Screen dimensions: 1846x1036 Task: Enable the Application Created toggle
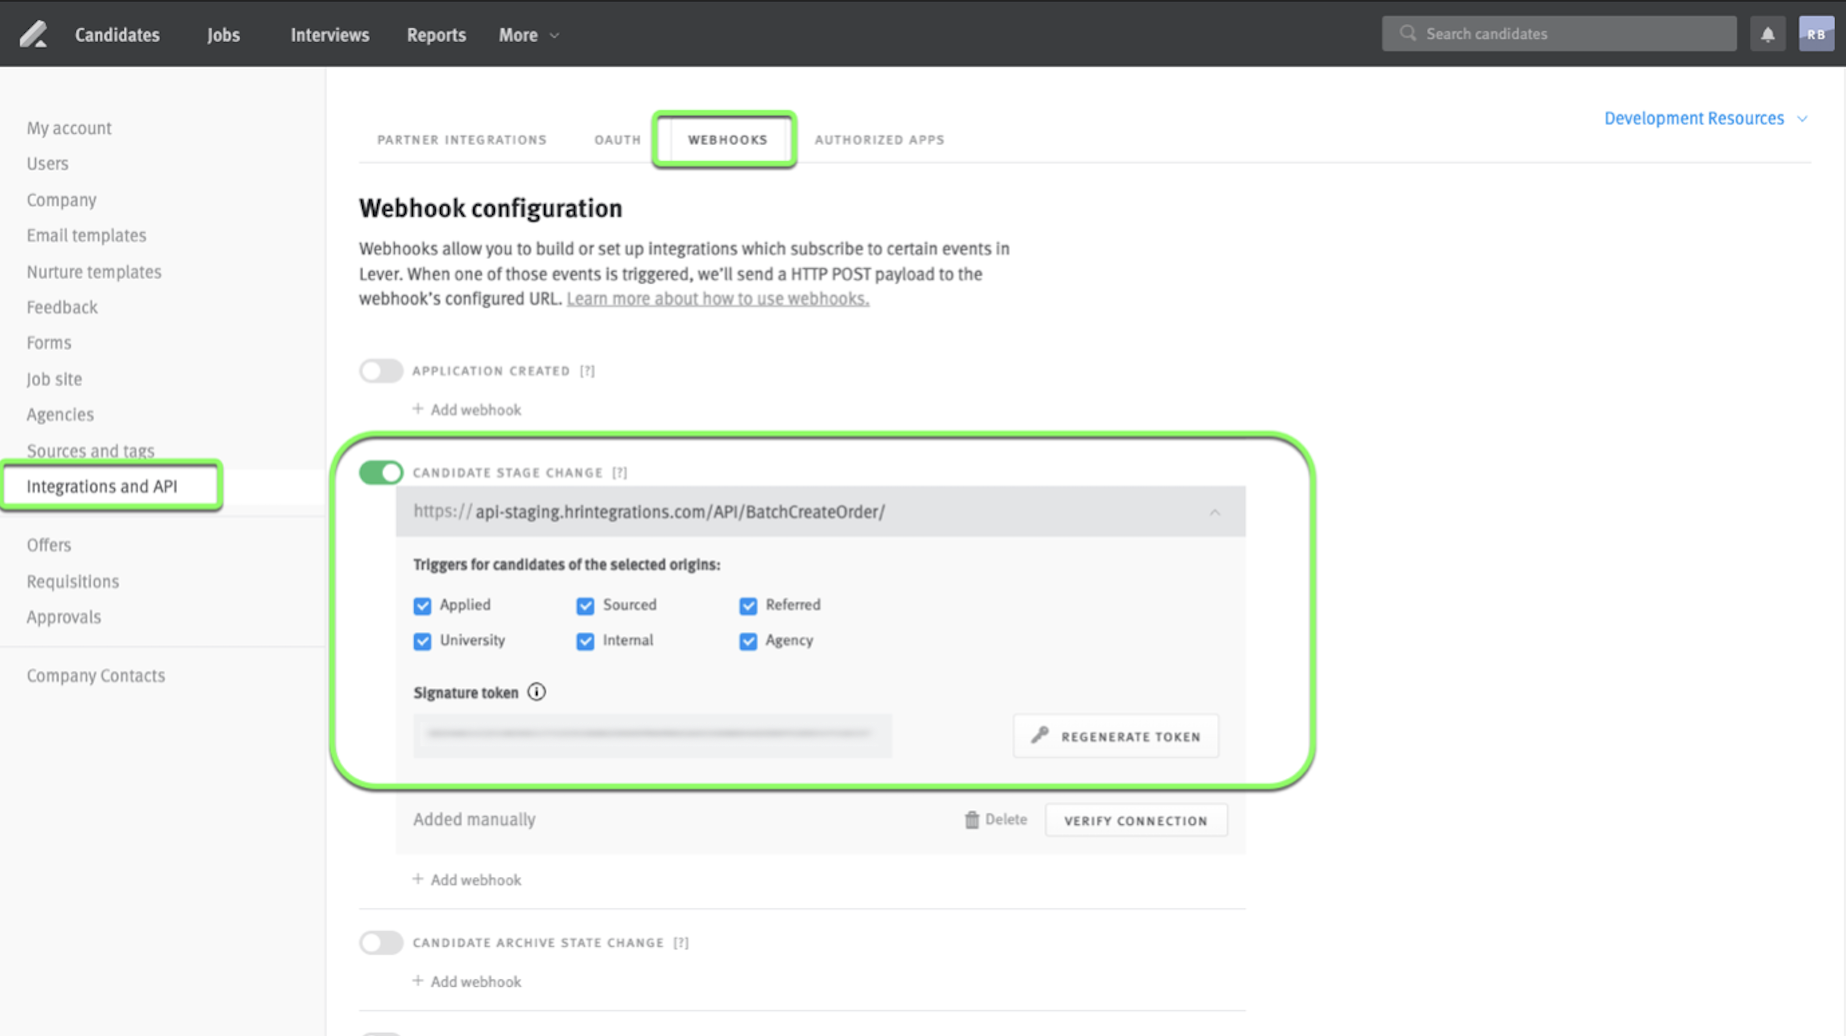(x=381, y=371)
